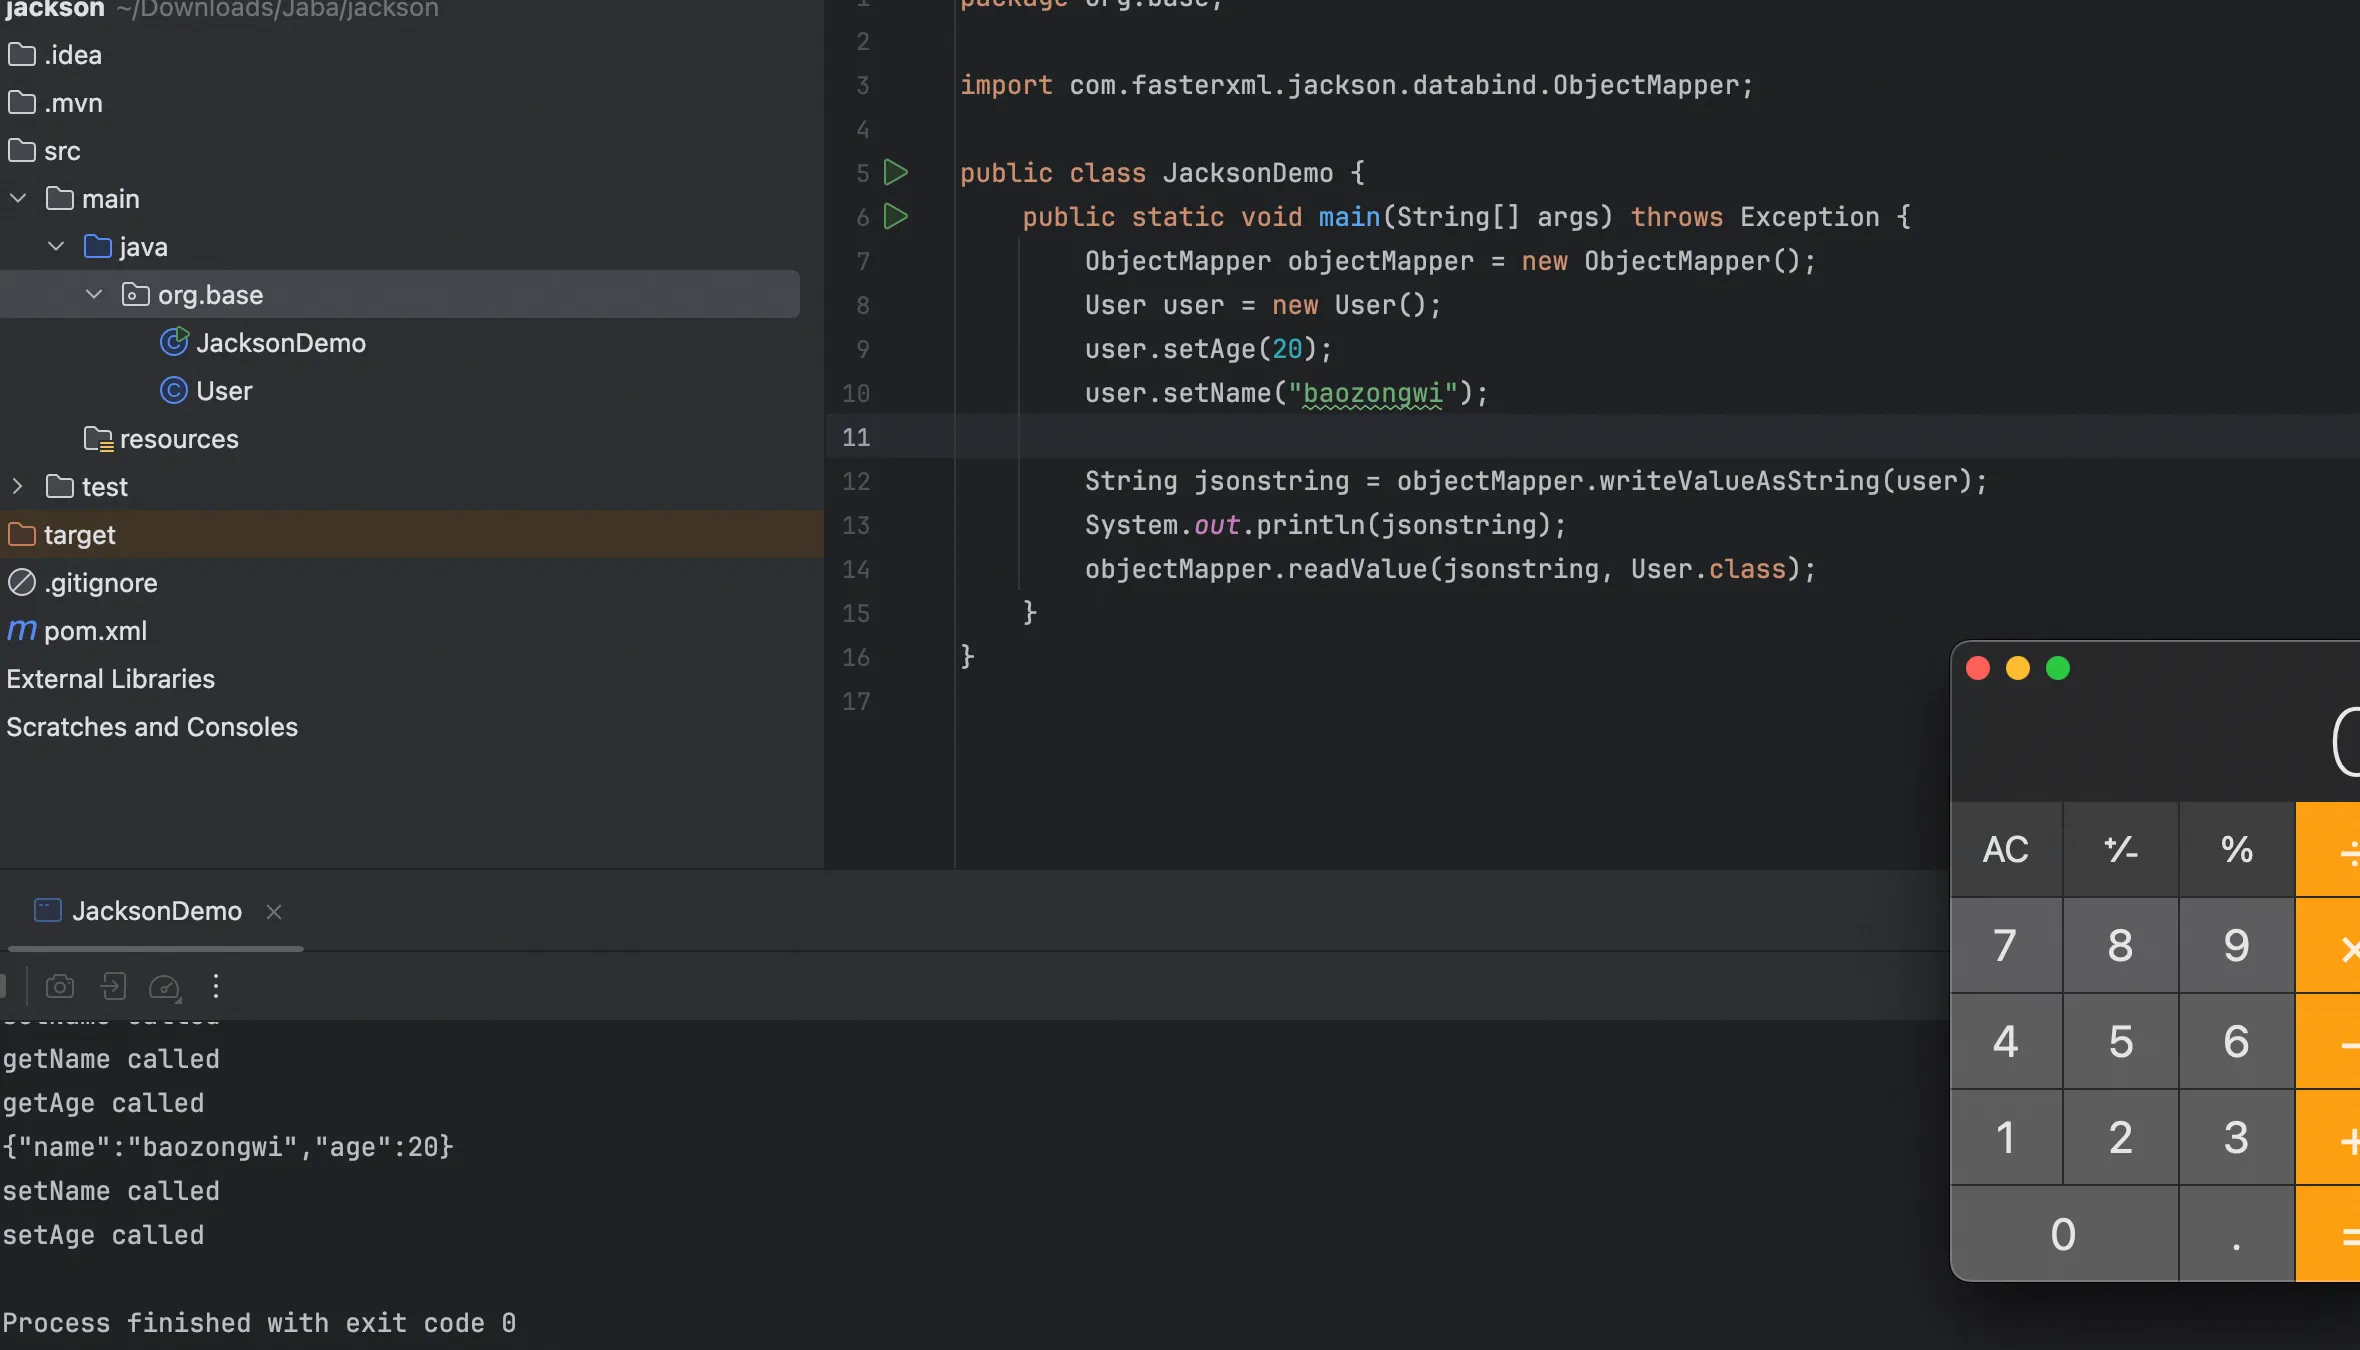The image size is (2360, 1350).
Task: Expand the test folder
Action: coord(18,487)
